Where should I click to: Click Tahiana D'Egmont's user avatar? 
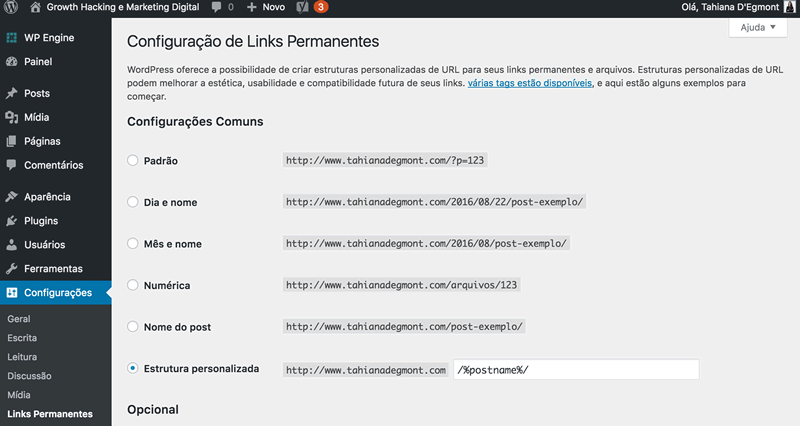click(x=789, y=7)
